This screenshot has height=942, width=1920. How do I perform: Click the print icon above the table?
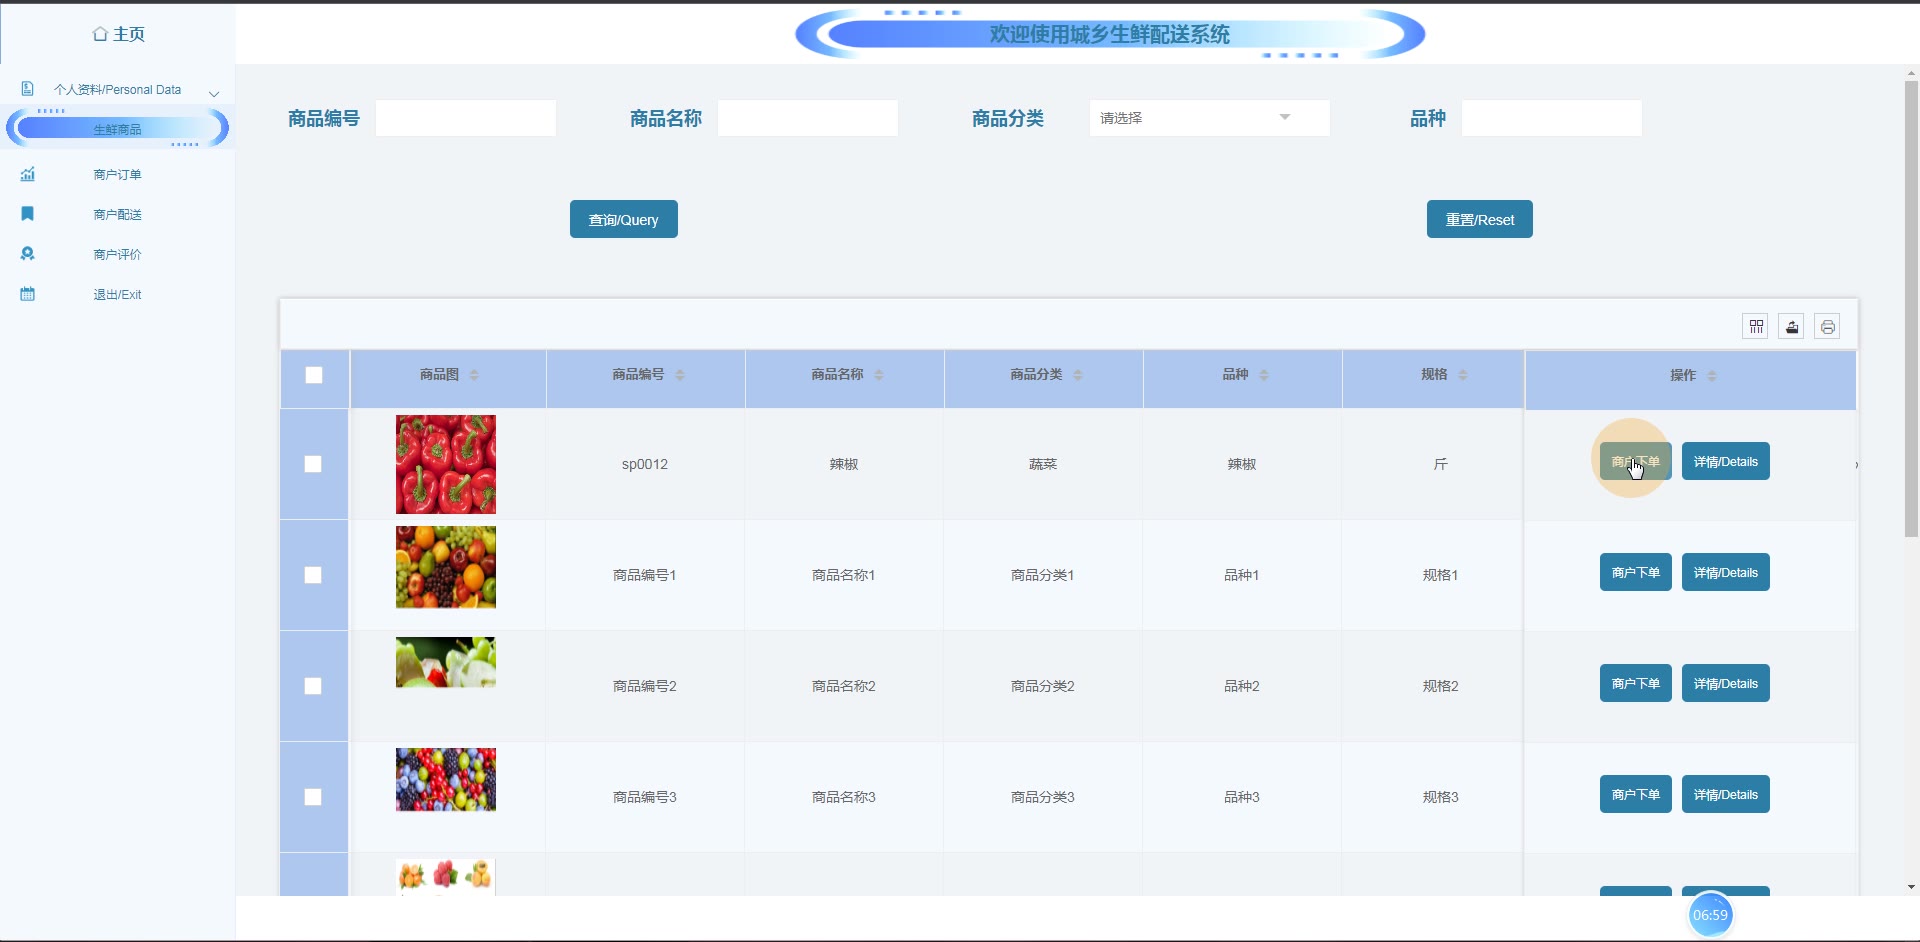point(1827,327)
